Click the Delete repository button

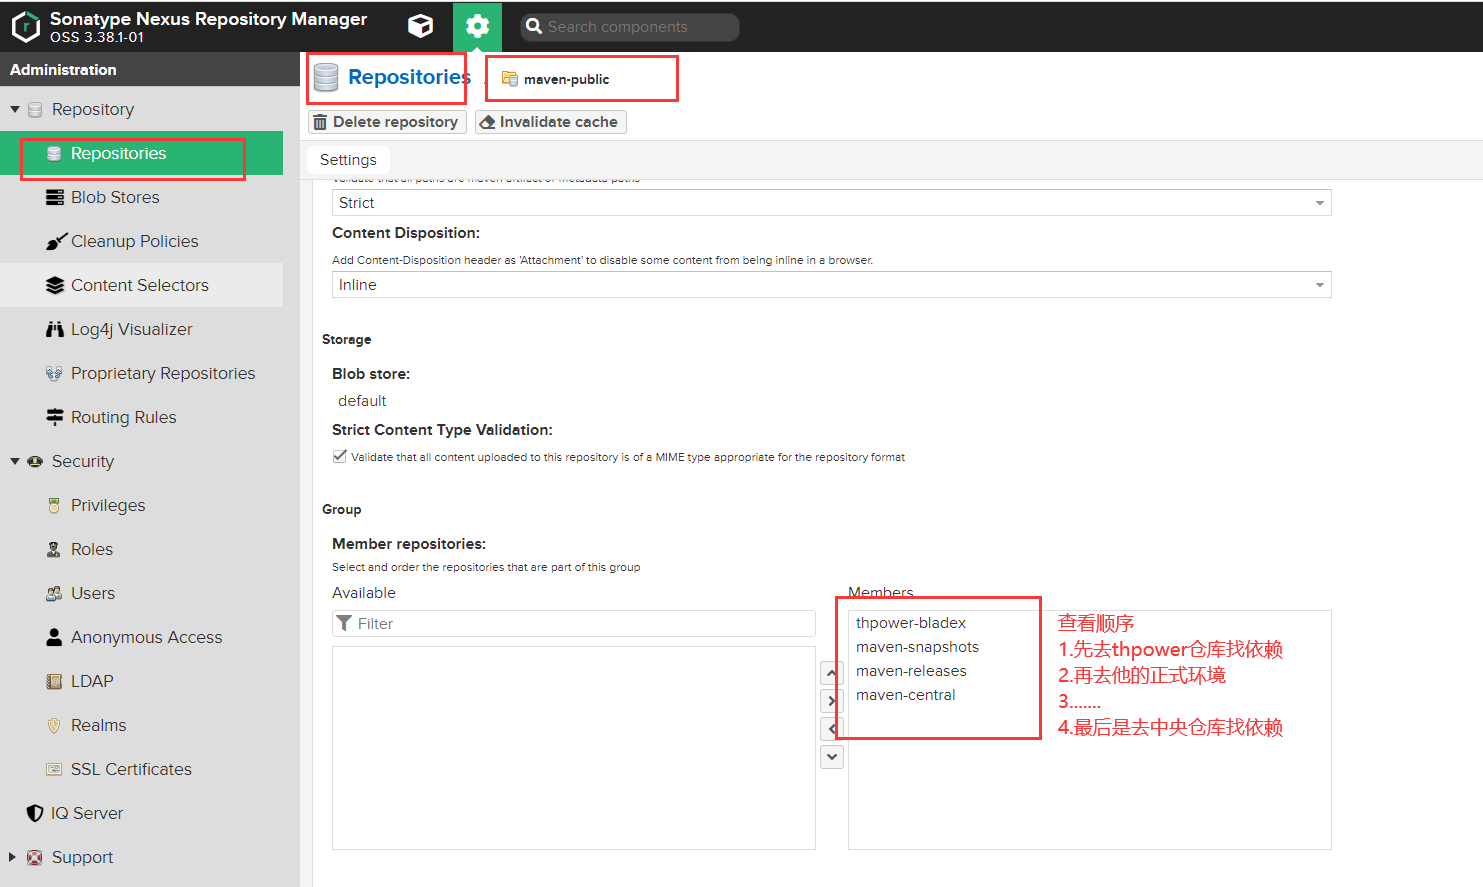tap(387, 122)
